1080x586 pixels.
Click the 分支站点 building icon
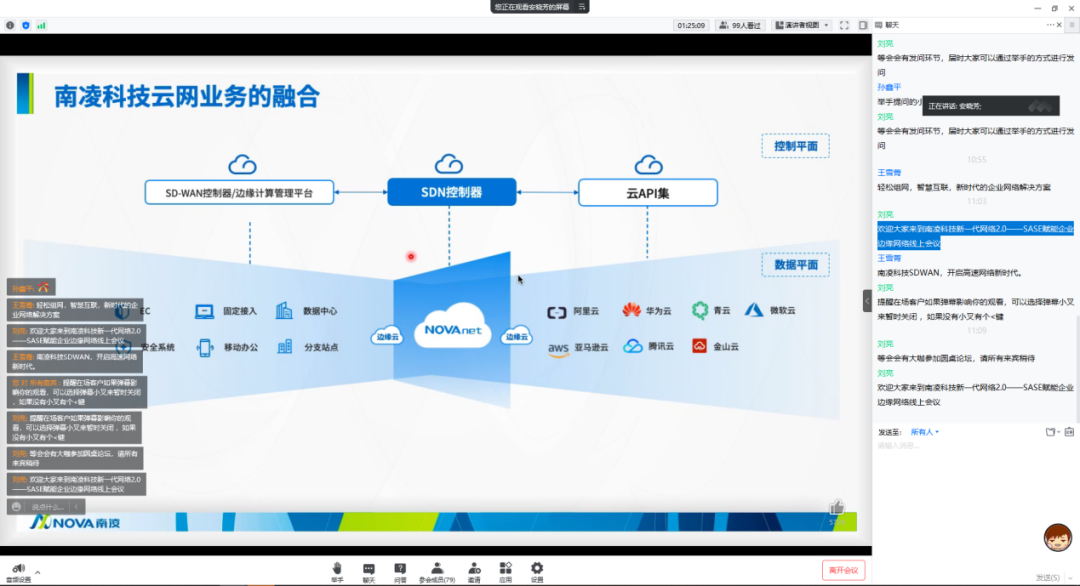coord(284,346)
